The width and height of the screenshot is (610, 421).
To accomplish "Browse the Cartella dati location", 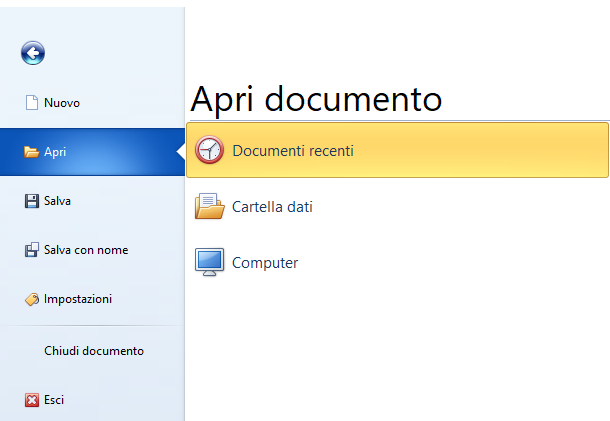I will (272, 207).
